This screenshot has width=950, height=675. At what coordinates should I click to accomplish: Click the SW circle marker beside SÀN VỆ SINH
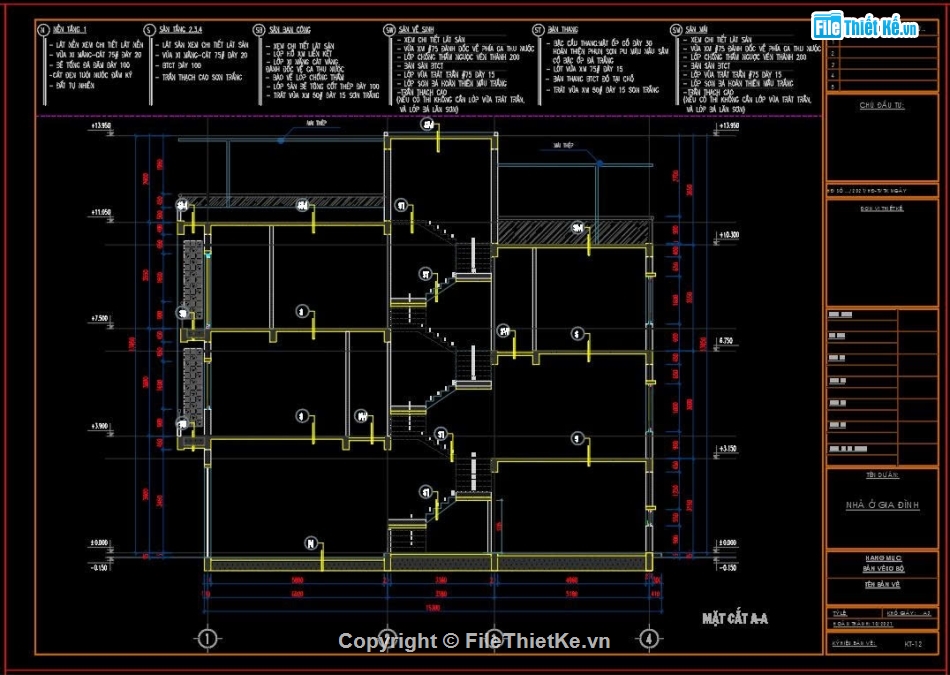pyautogui.click(x=390, y=31)
